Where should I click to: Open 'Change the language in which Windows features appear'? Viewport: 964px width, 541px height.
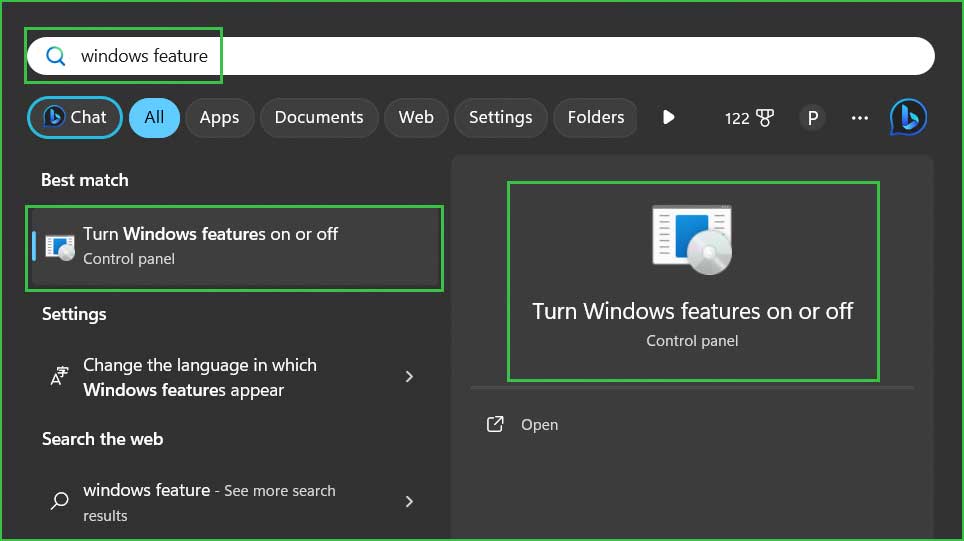234,377
